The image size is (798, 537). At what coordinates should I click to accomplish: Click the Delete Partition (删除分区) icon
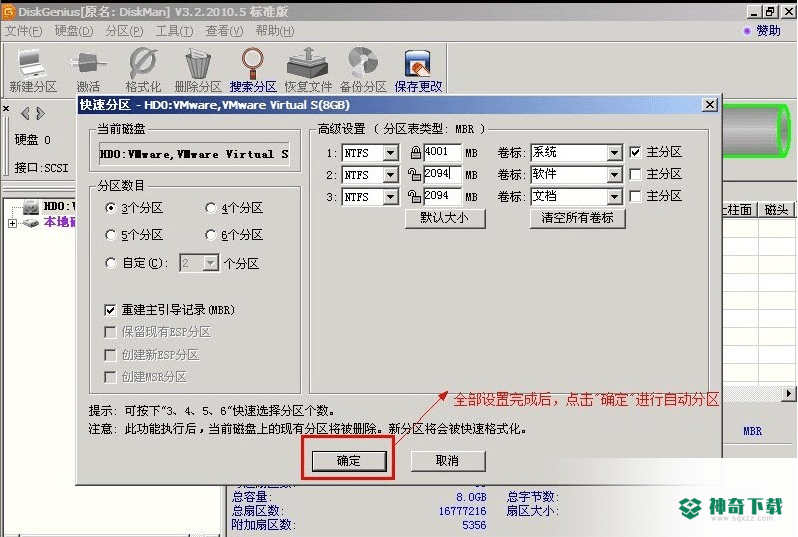pos(198,70)
